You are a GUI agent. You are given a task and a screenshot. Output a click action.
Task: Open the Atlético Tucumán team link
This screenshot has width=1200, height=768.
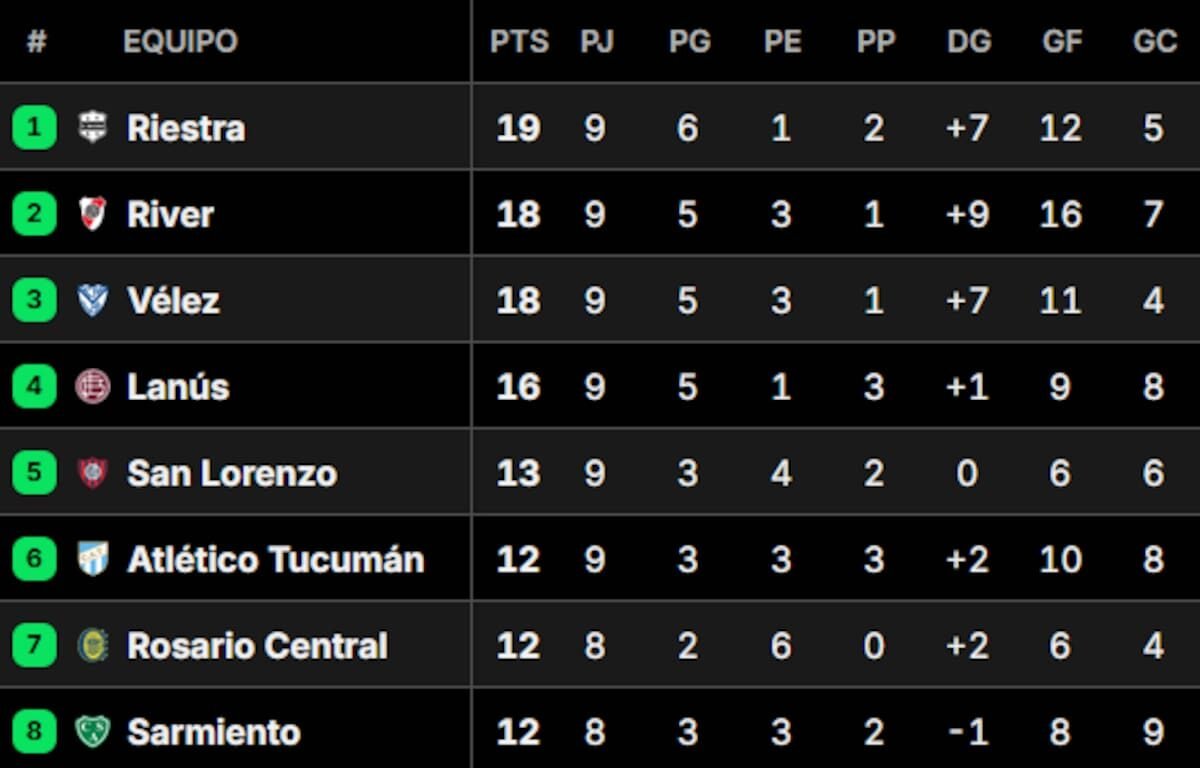(276, 560)
